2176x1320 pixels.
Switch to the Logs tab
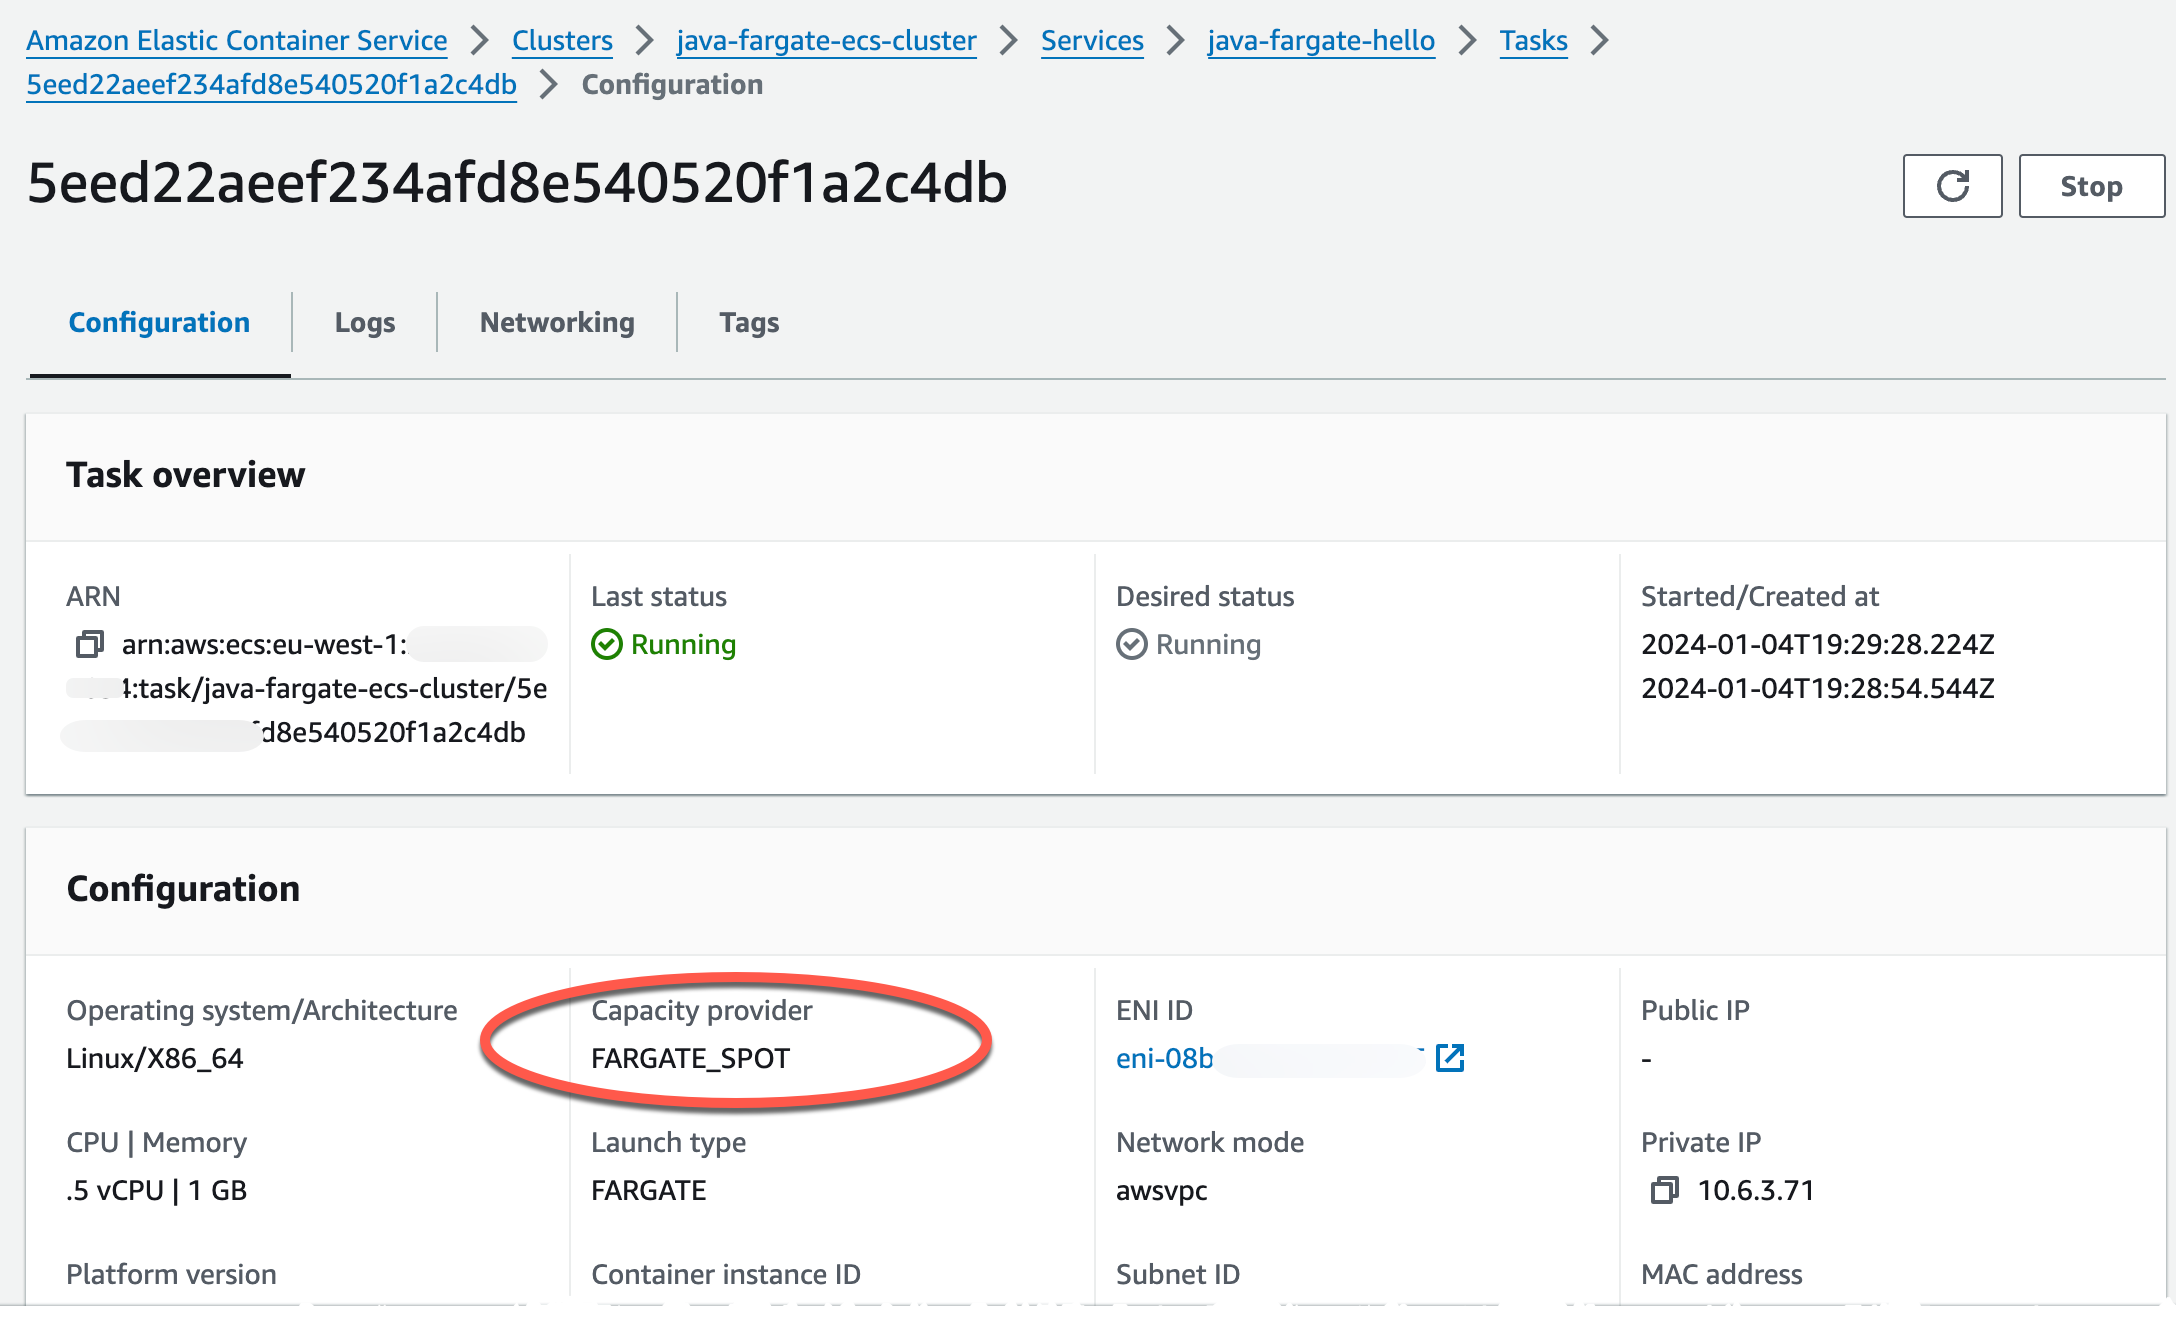click(x=365, y=322)
